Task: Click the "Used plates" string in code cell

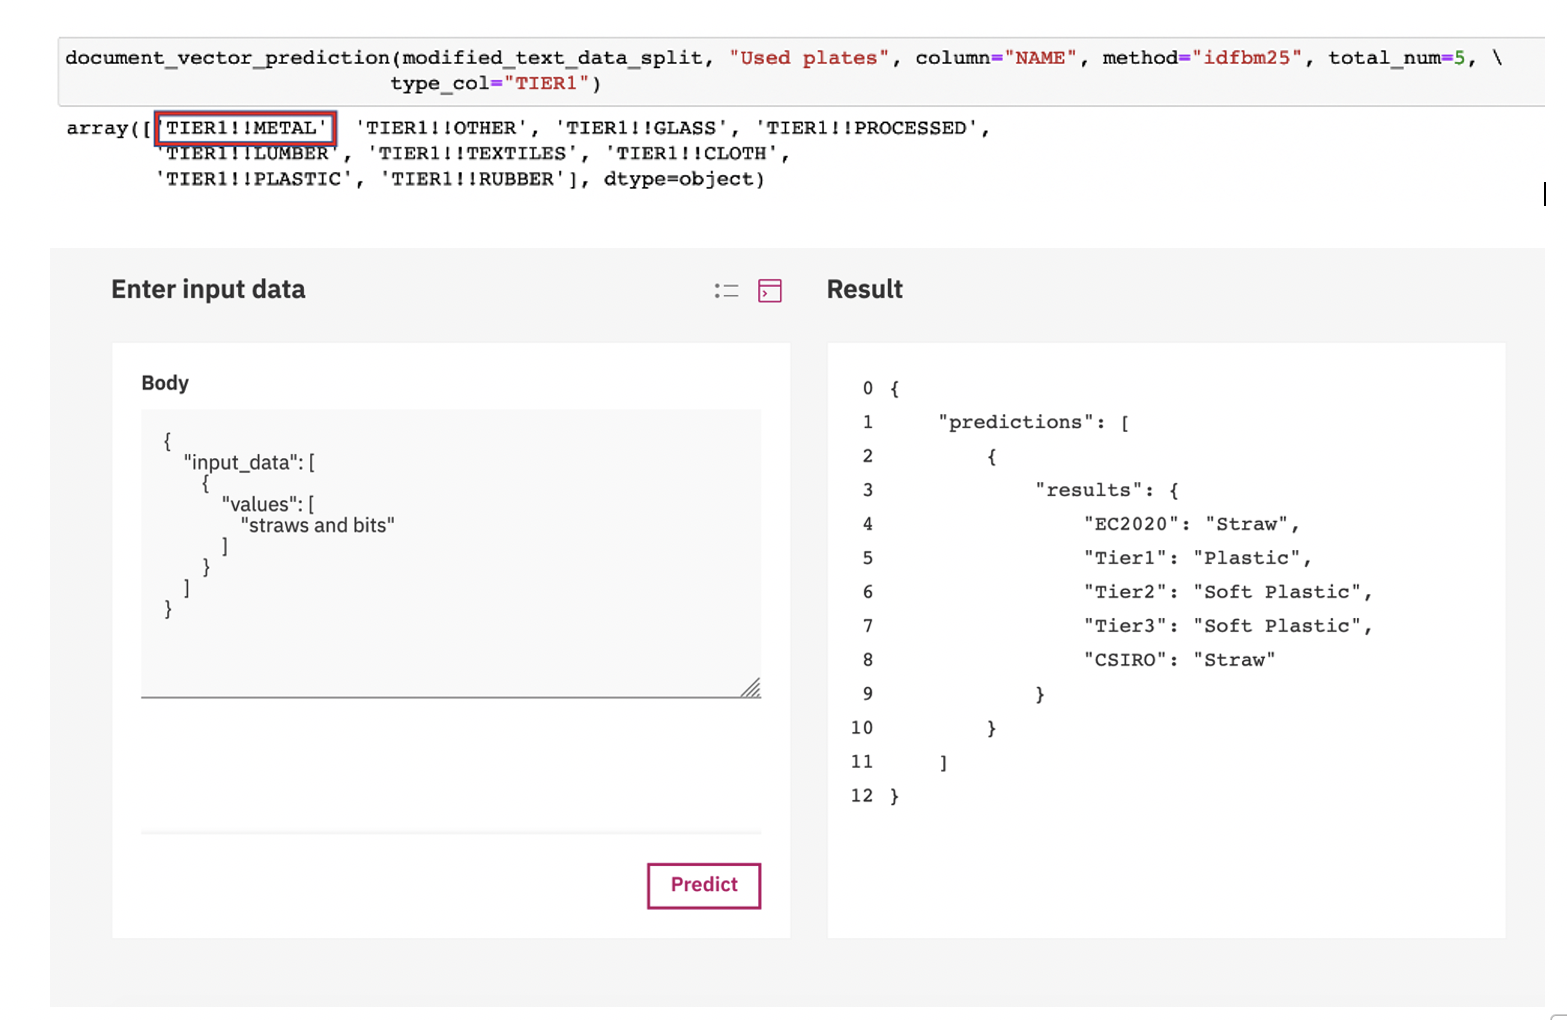Action: [x=808, y=58]
